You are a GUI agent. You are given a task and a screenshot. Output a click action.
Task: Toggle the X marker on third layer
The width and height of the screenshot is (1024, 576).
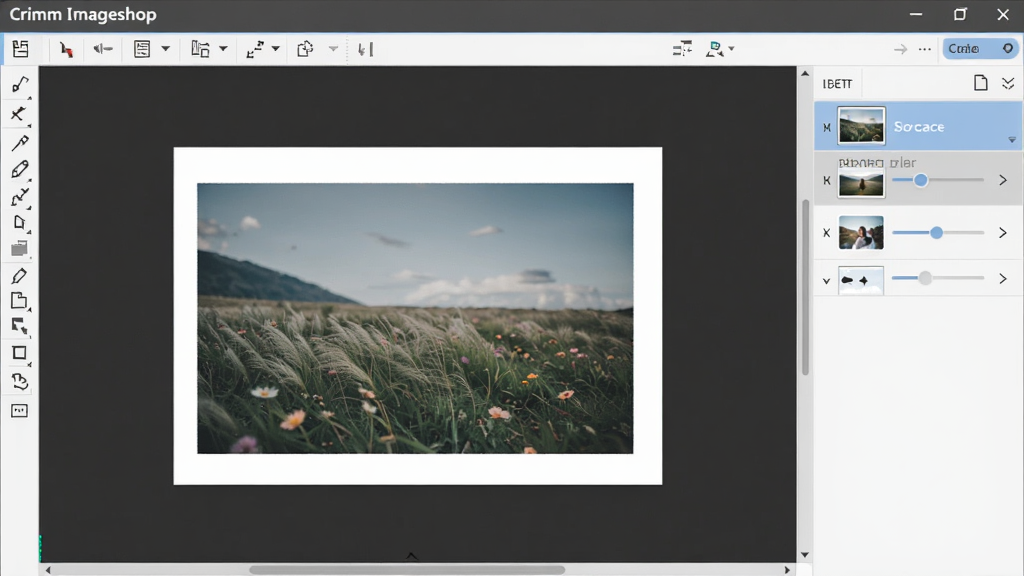(x=827, y=233)
